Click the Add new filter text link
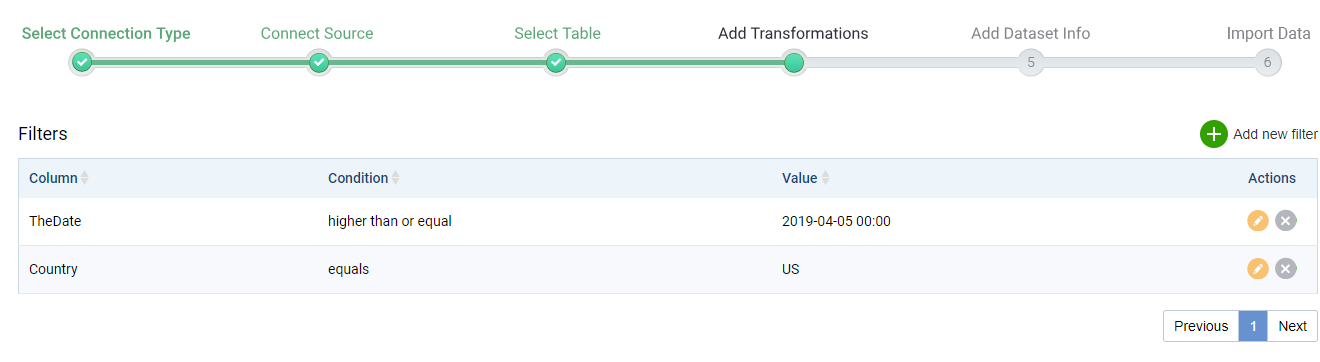This screenshot has height=362, width=1320. [1275, 134]
